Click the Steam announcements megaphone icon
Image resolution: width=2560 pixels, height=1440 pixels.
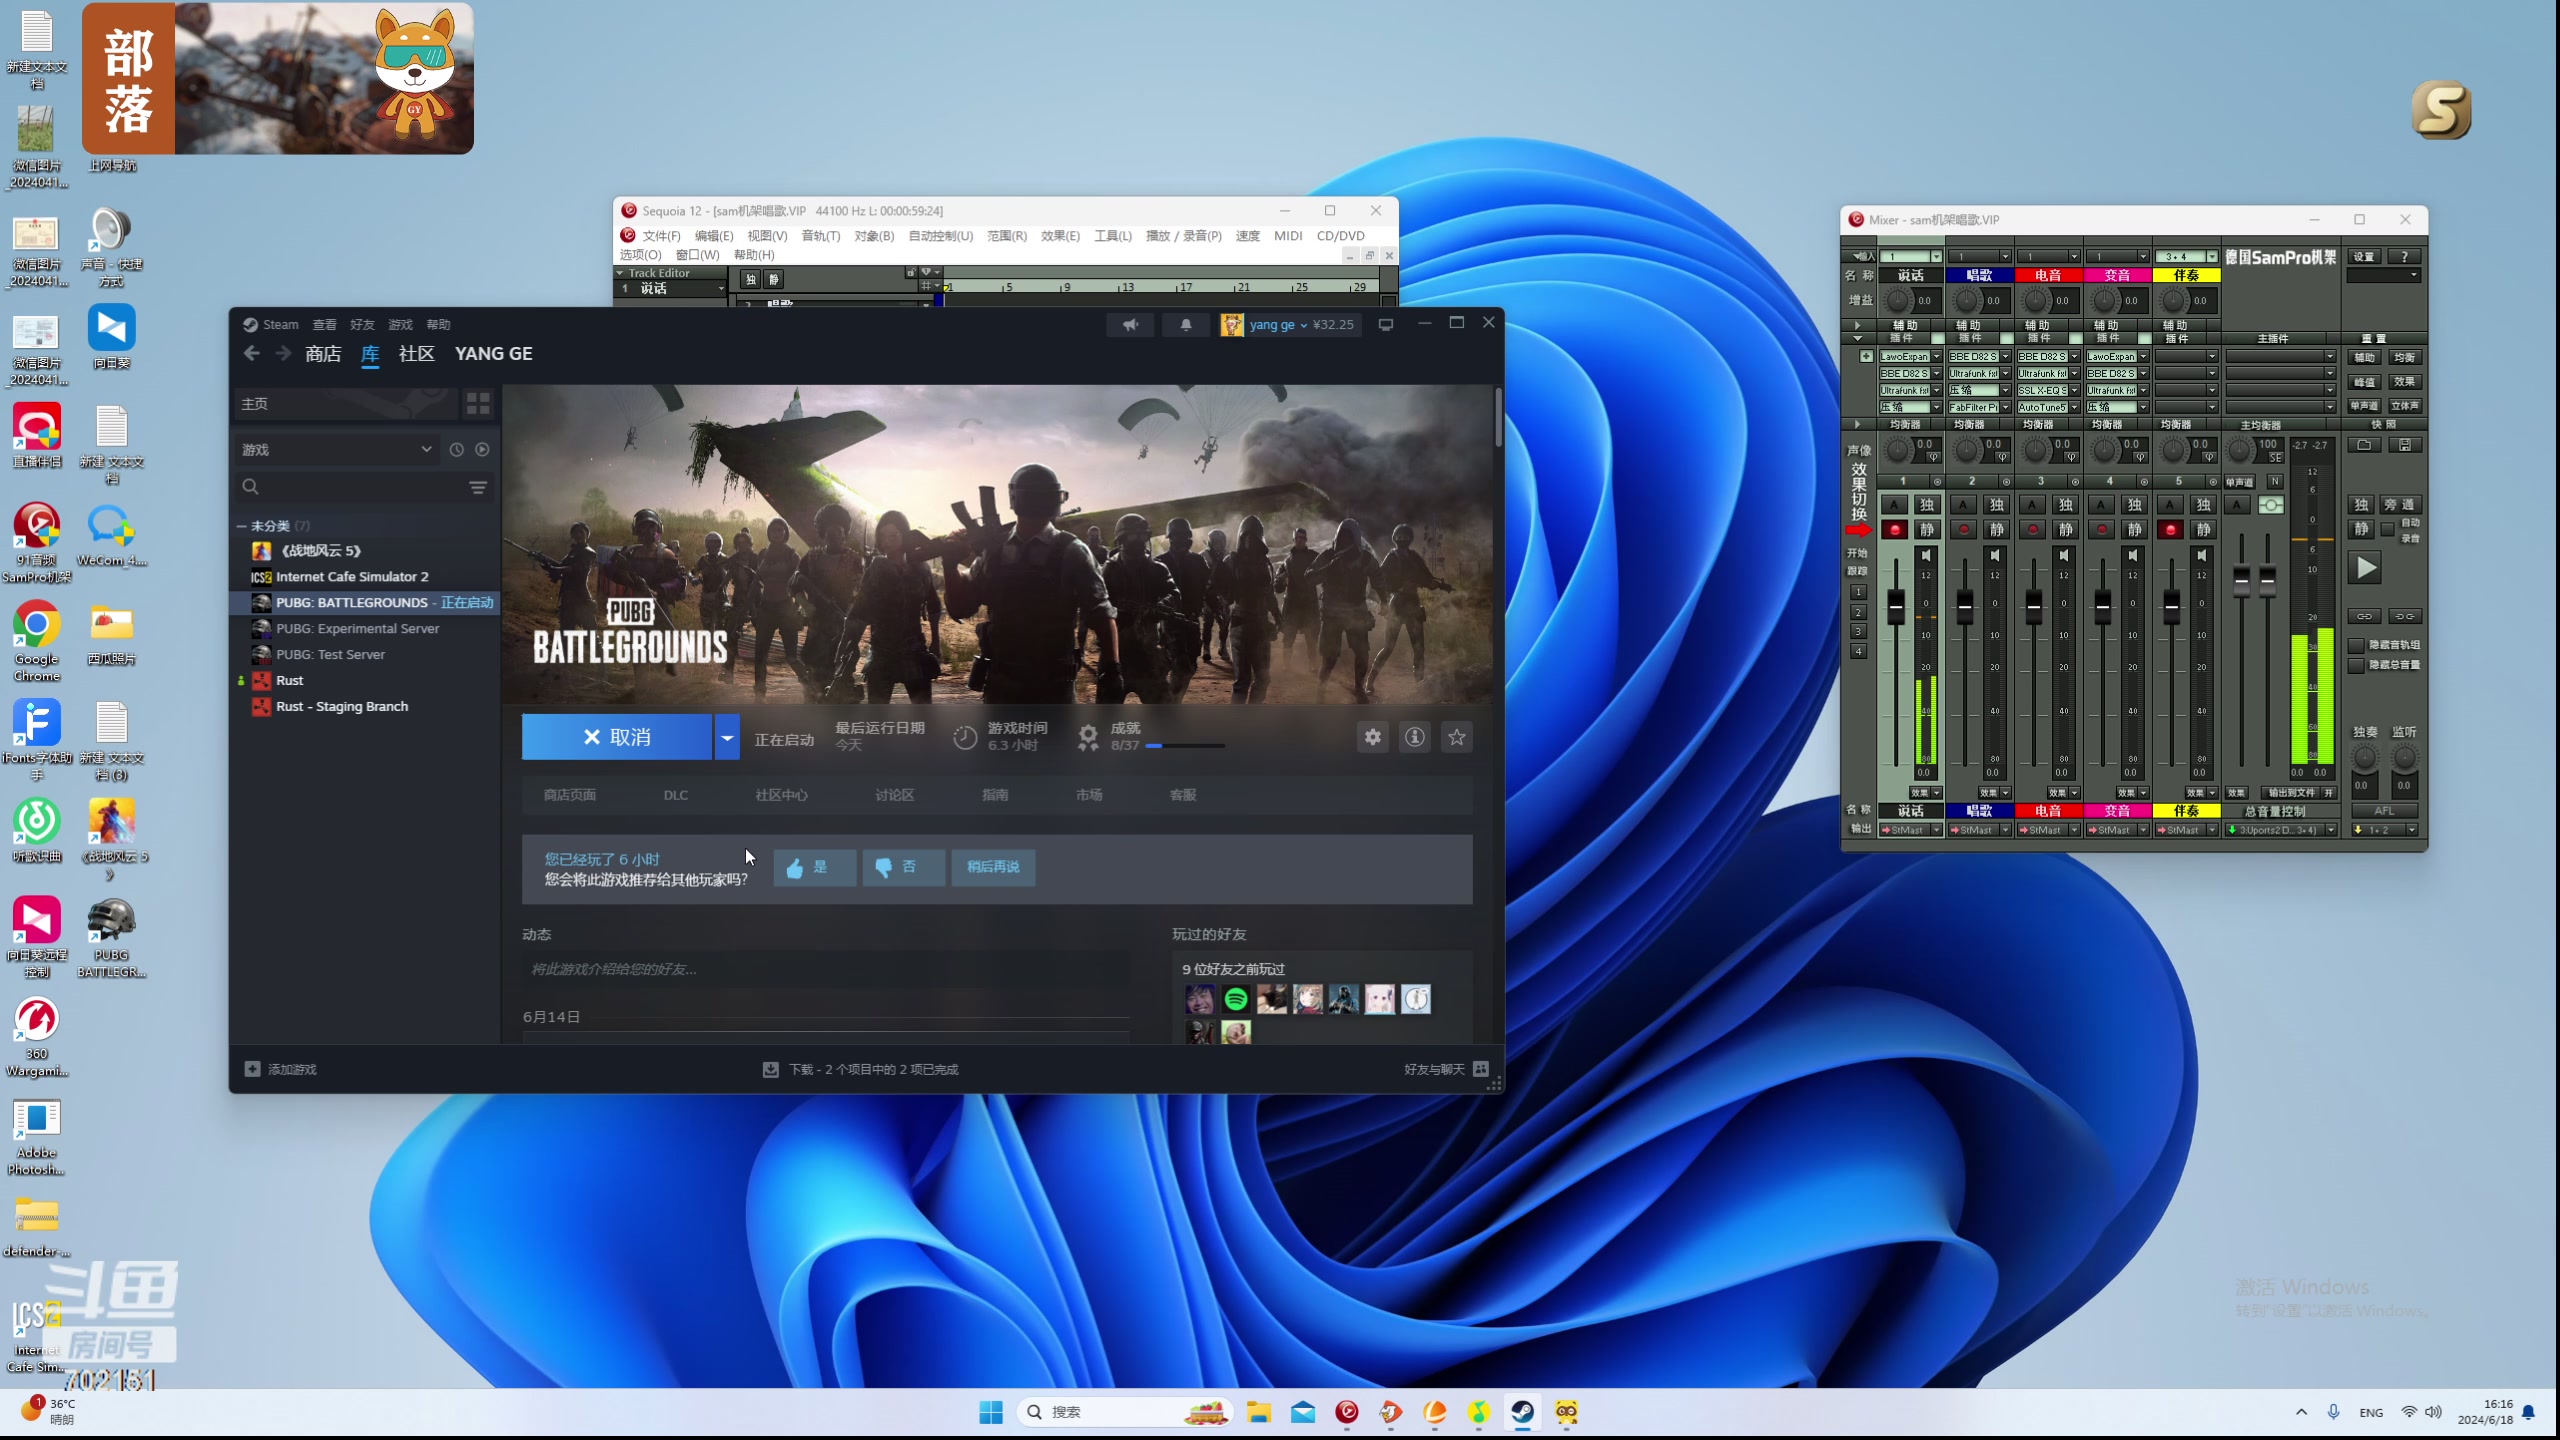(x=1130, y=325)
